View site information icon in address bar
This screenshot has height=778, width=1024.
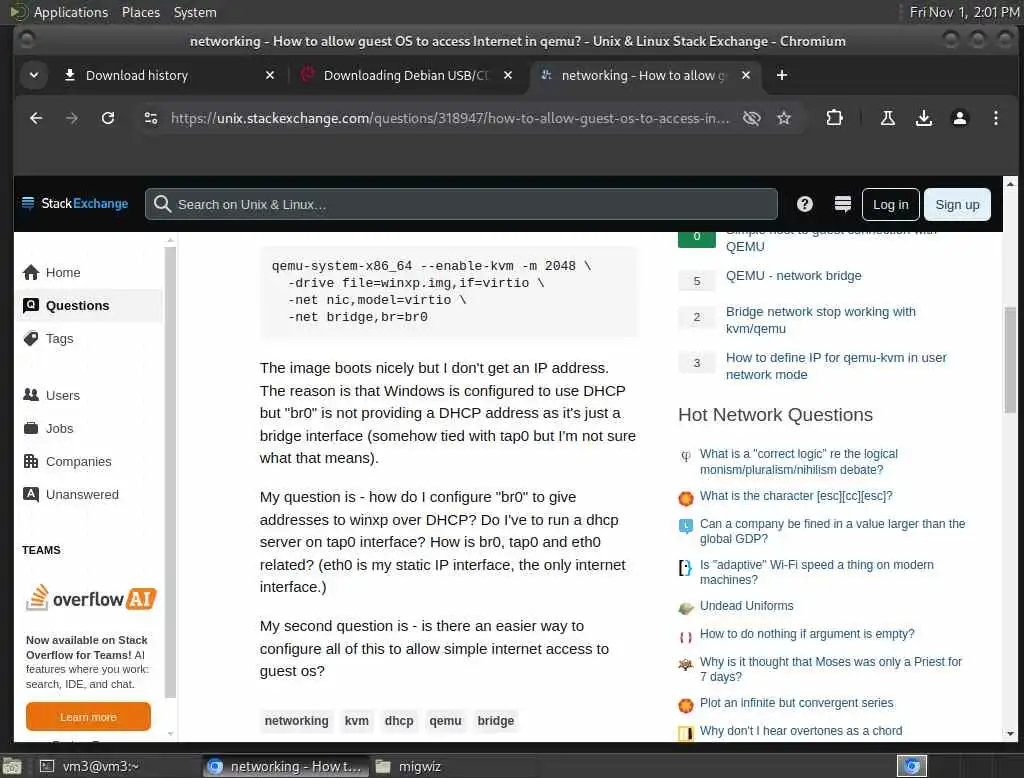[151, 118]
